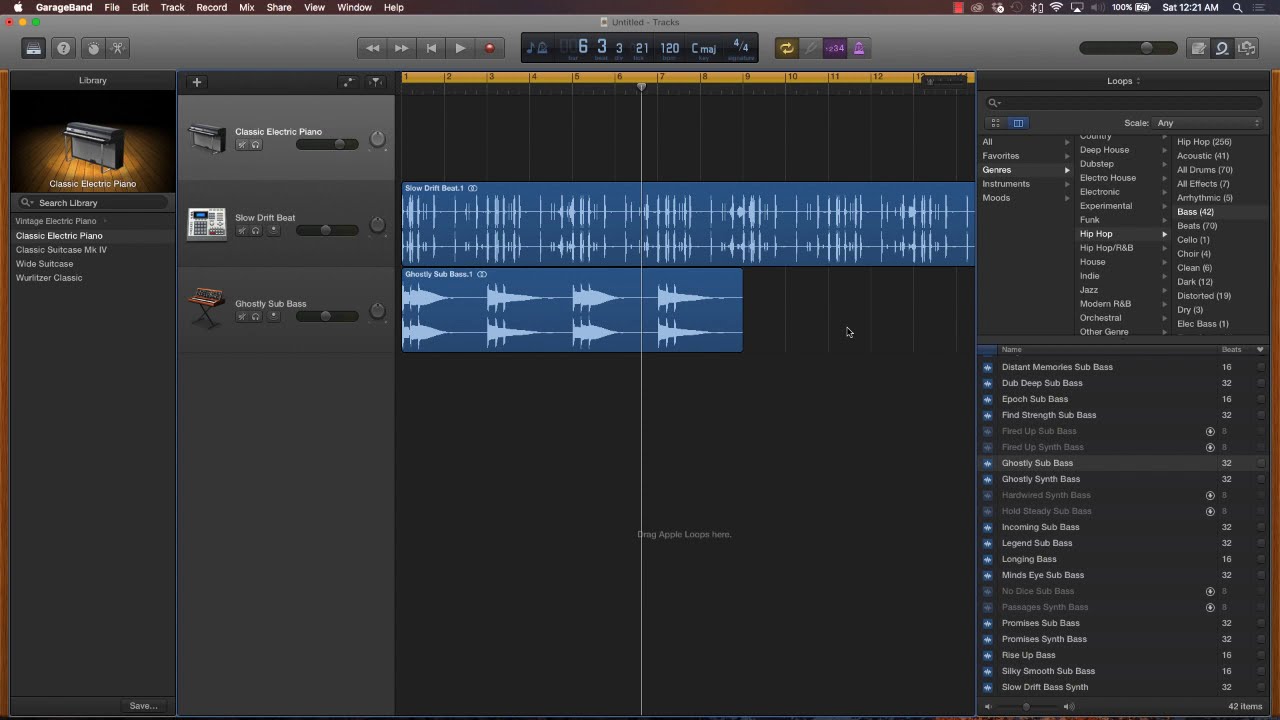Download the Hold Steady Sub Bass loop
This screenshot has width=1280, height=720.
click(1210, 511)
